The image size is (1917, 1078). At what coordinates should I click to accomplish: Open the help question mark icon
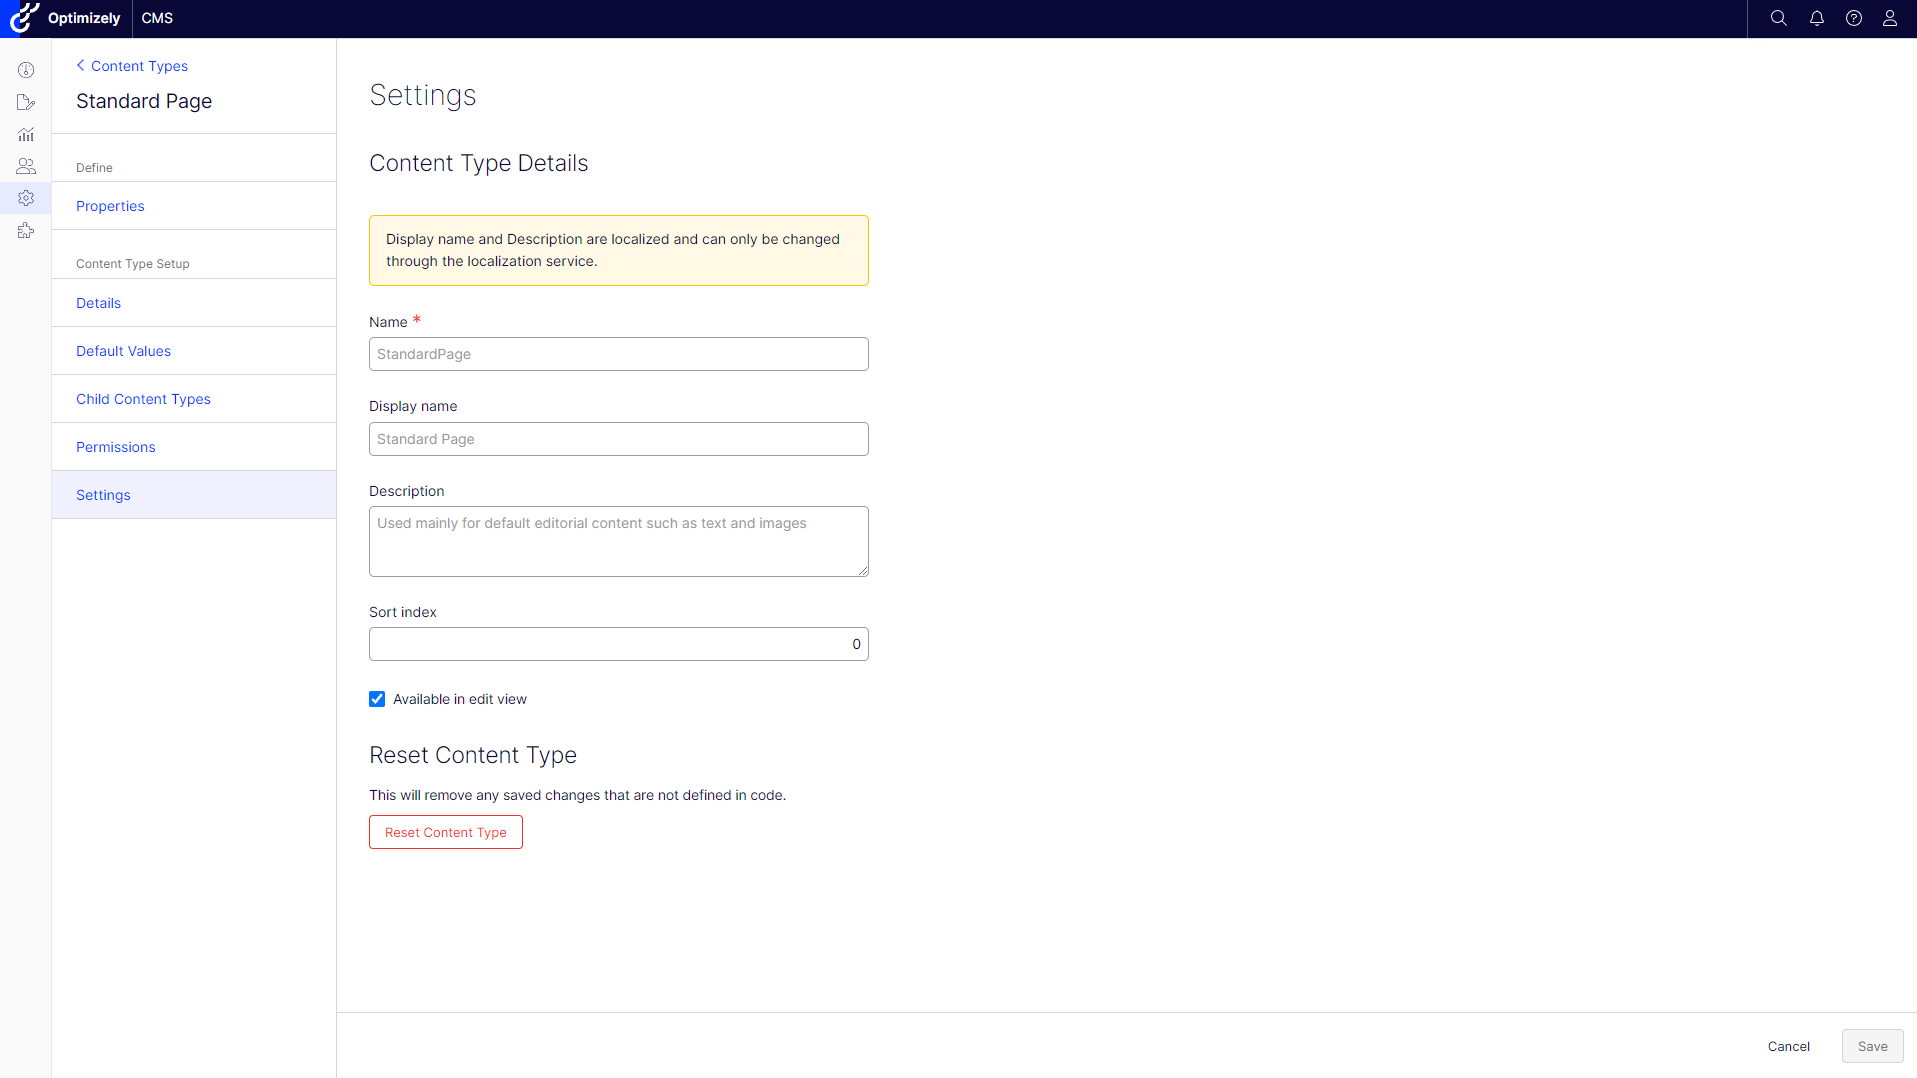pos(1853,18)
